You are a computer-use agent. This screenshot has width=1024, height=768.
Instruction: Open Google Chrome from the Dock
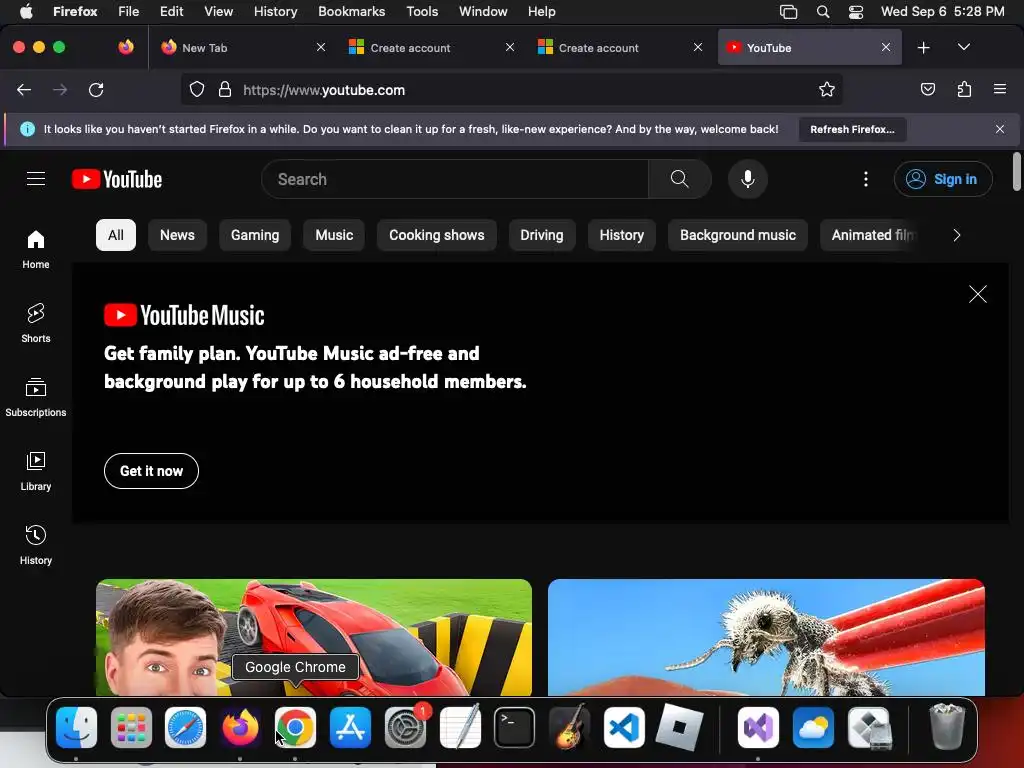(295, 728)
